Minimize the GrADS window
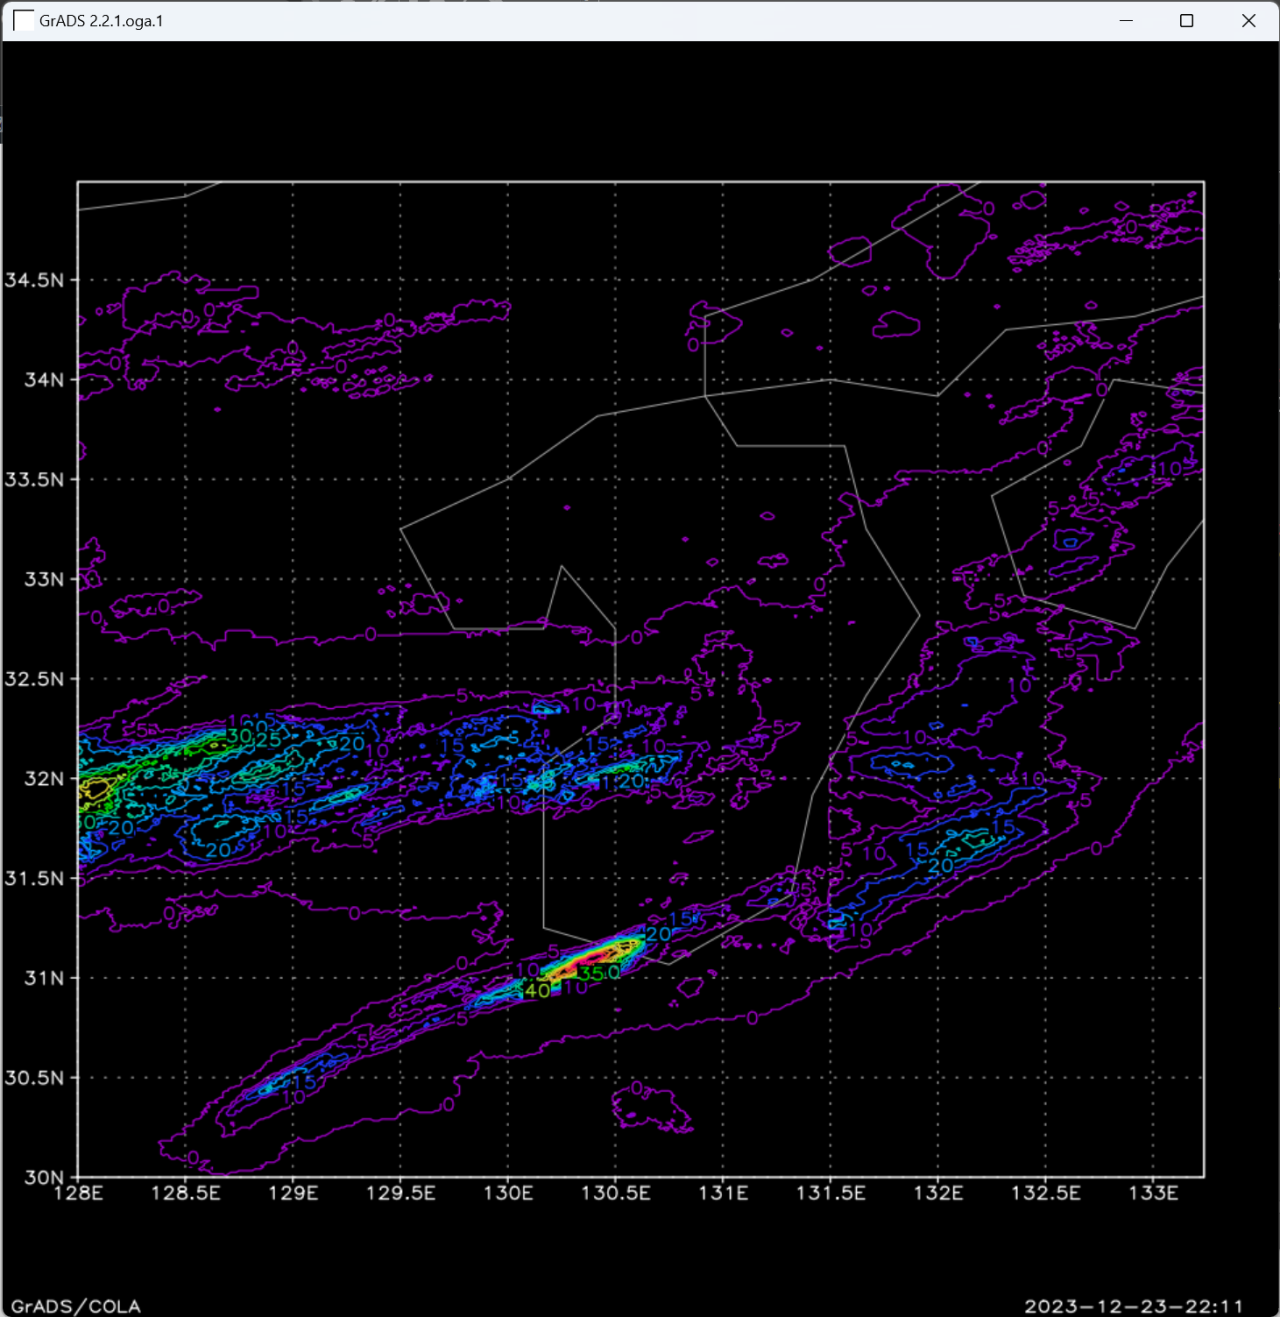 pos(1126,21)
